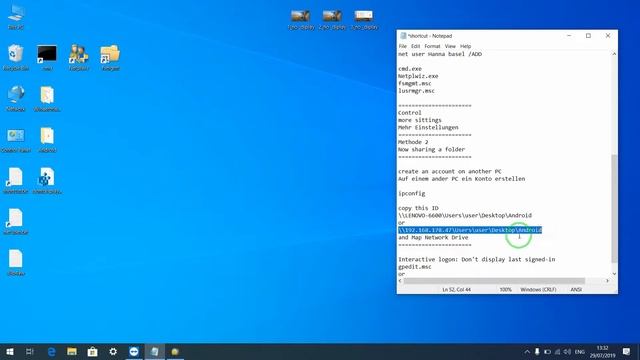Click the 'fsmgmt.msc' line
This screenshot has width=640, height=360.
click(415, 83)
